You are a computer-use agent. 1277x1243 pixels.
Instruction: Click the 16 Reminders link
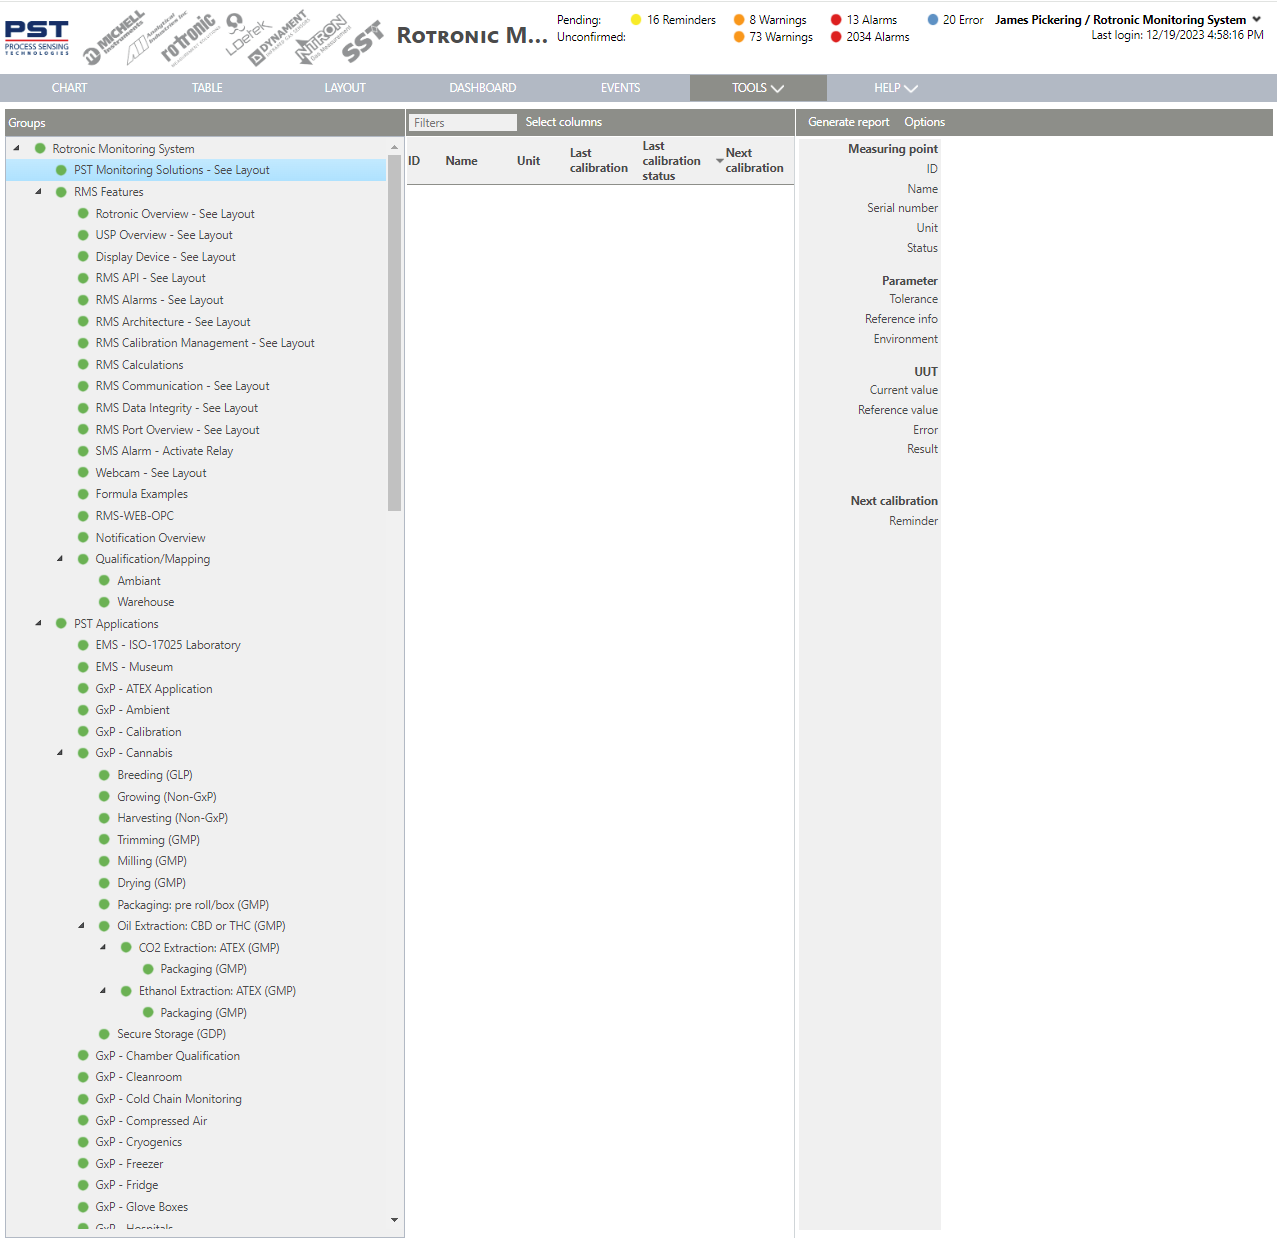point(681,20)
